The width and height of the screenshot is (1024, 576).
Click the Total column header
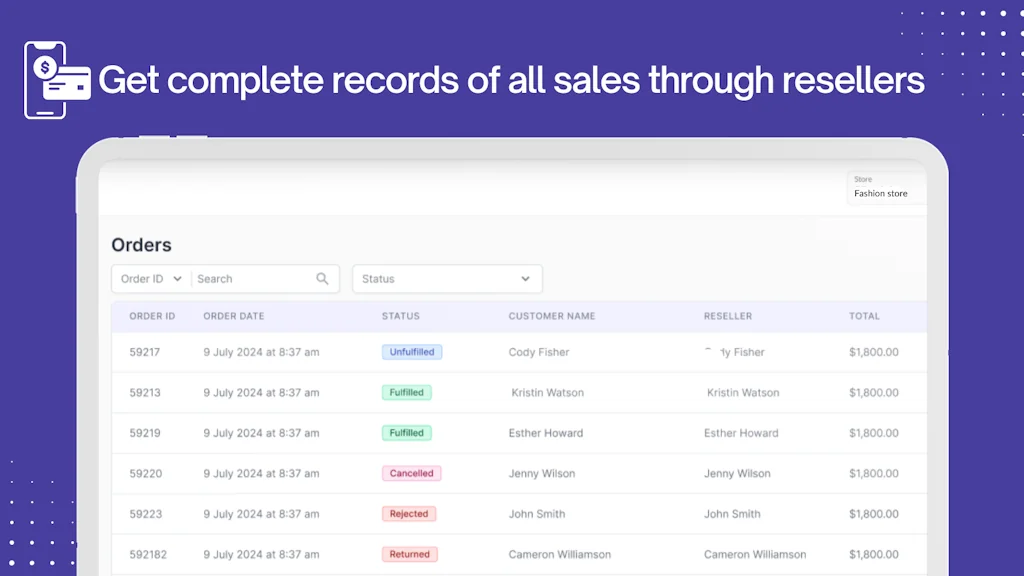(x=864, y=316)
